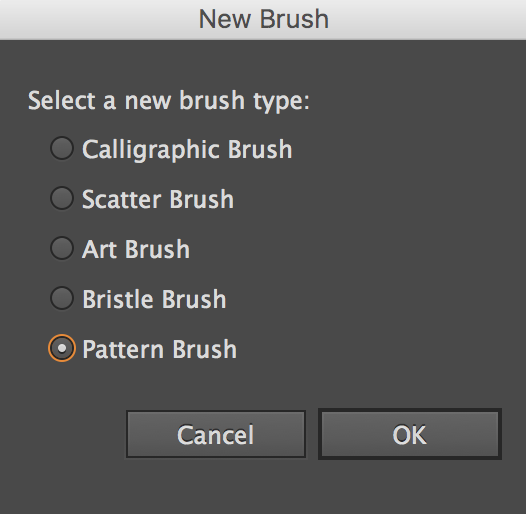This screenshot has height=514, width=526.
Task: Click the 'New Brush' title text
Action: tap(264, 19)
